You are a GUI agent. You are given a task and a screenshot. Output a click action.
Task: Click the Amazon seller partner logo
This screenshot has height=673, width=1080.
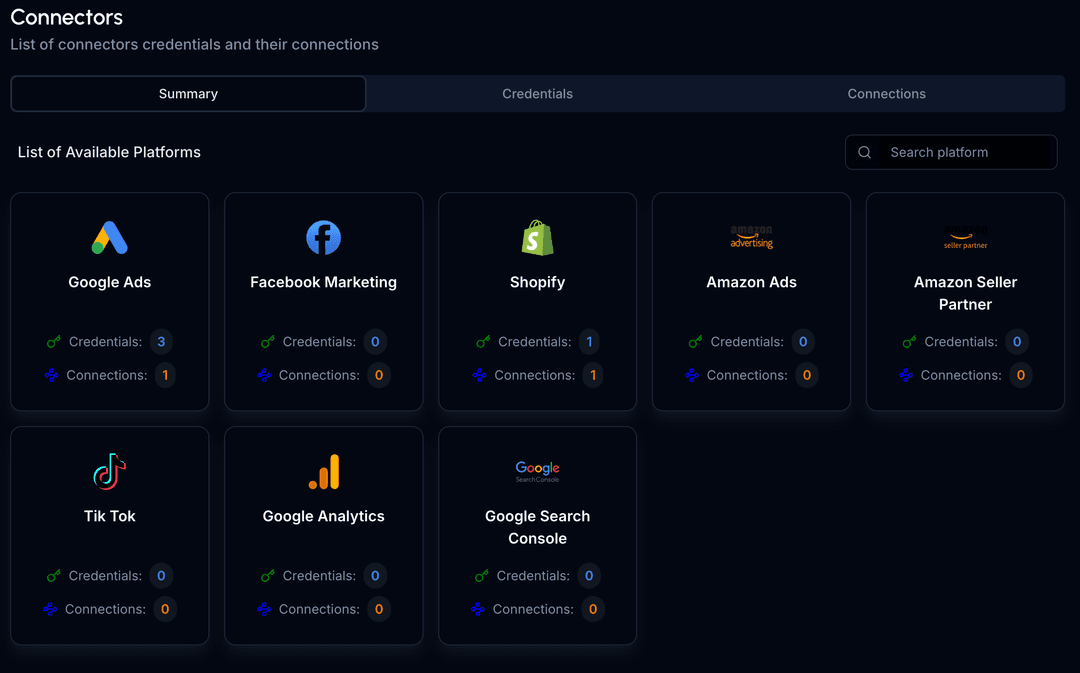click(966, 237)
